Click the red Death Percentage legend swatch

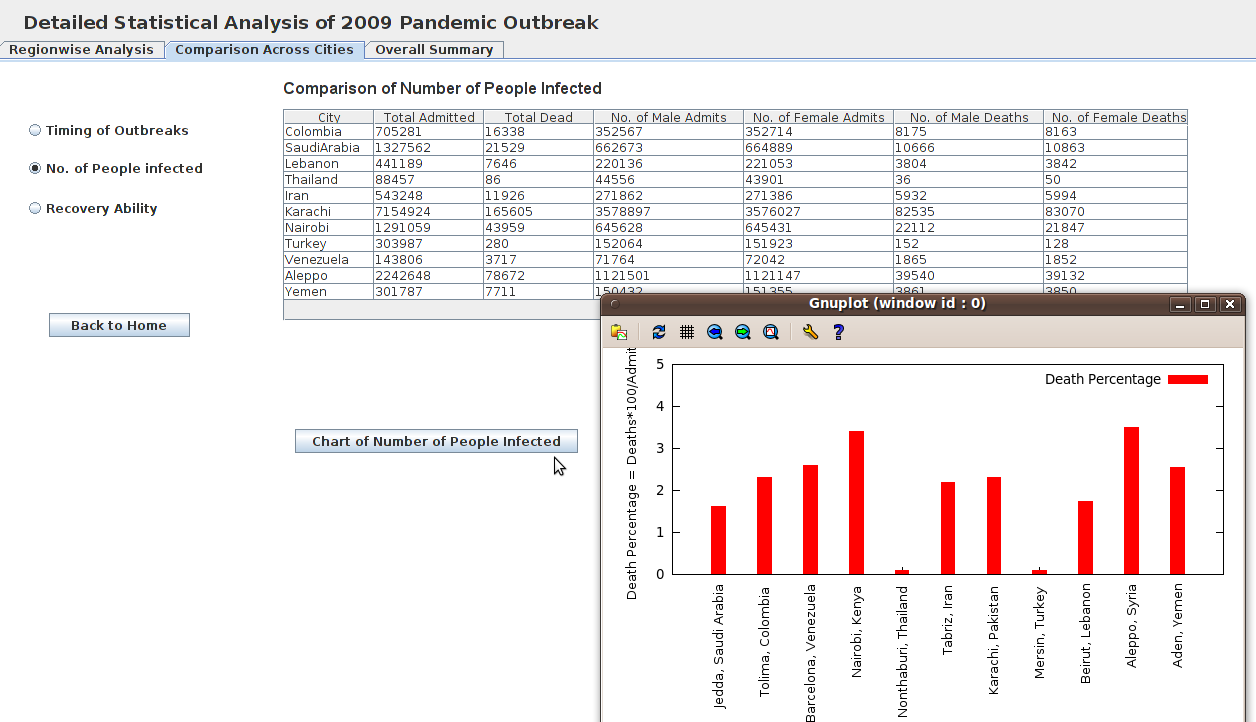[1188, 380]
